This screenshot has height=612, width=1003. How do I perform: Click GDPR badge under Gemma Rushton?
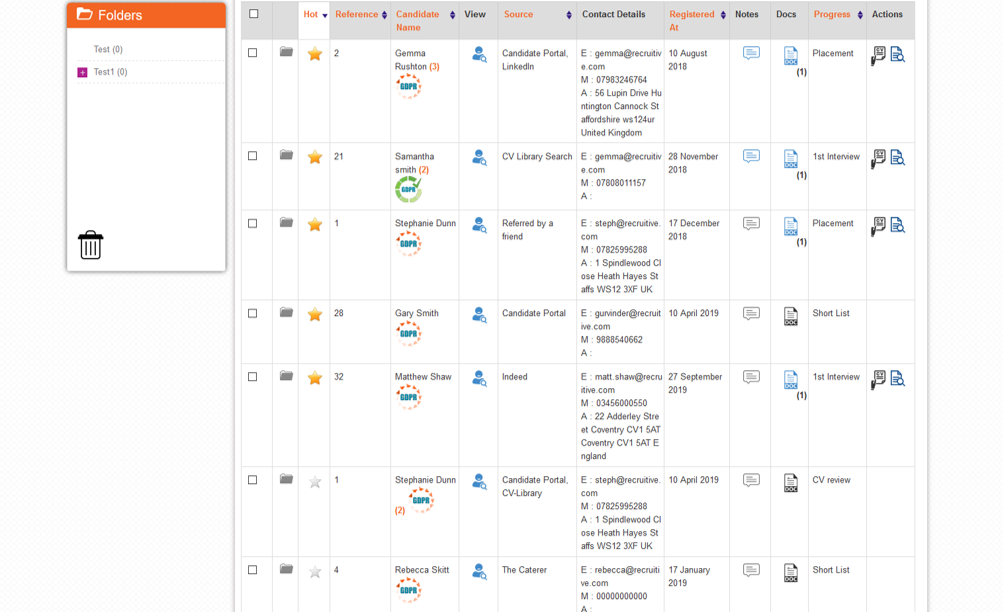coord(409,86)
